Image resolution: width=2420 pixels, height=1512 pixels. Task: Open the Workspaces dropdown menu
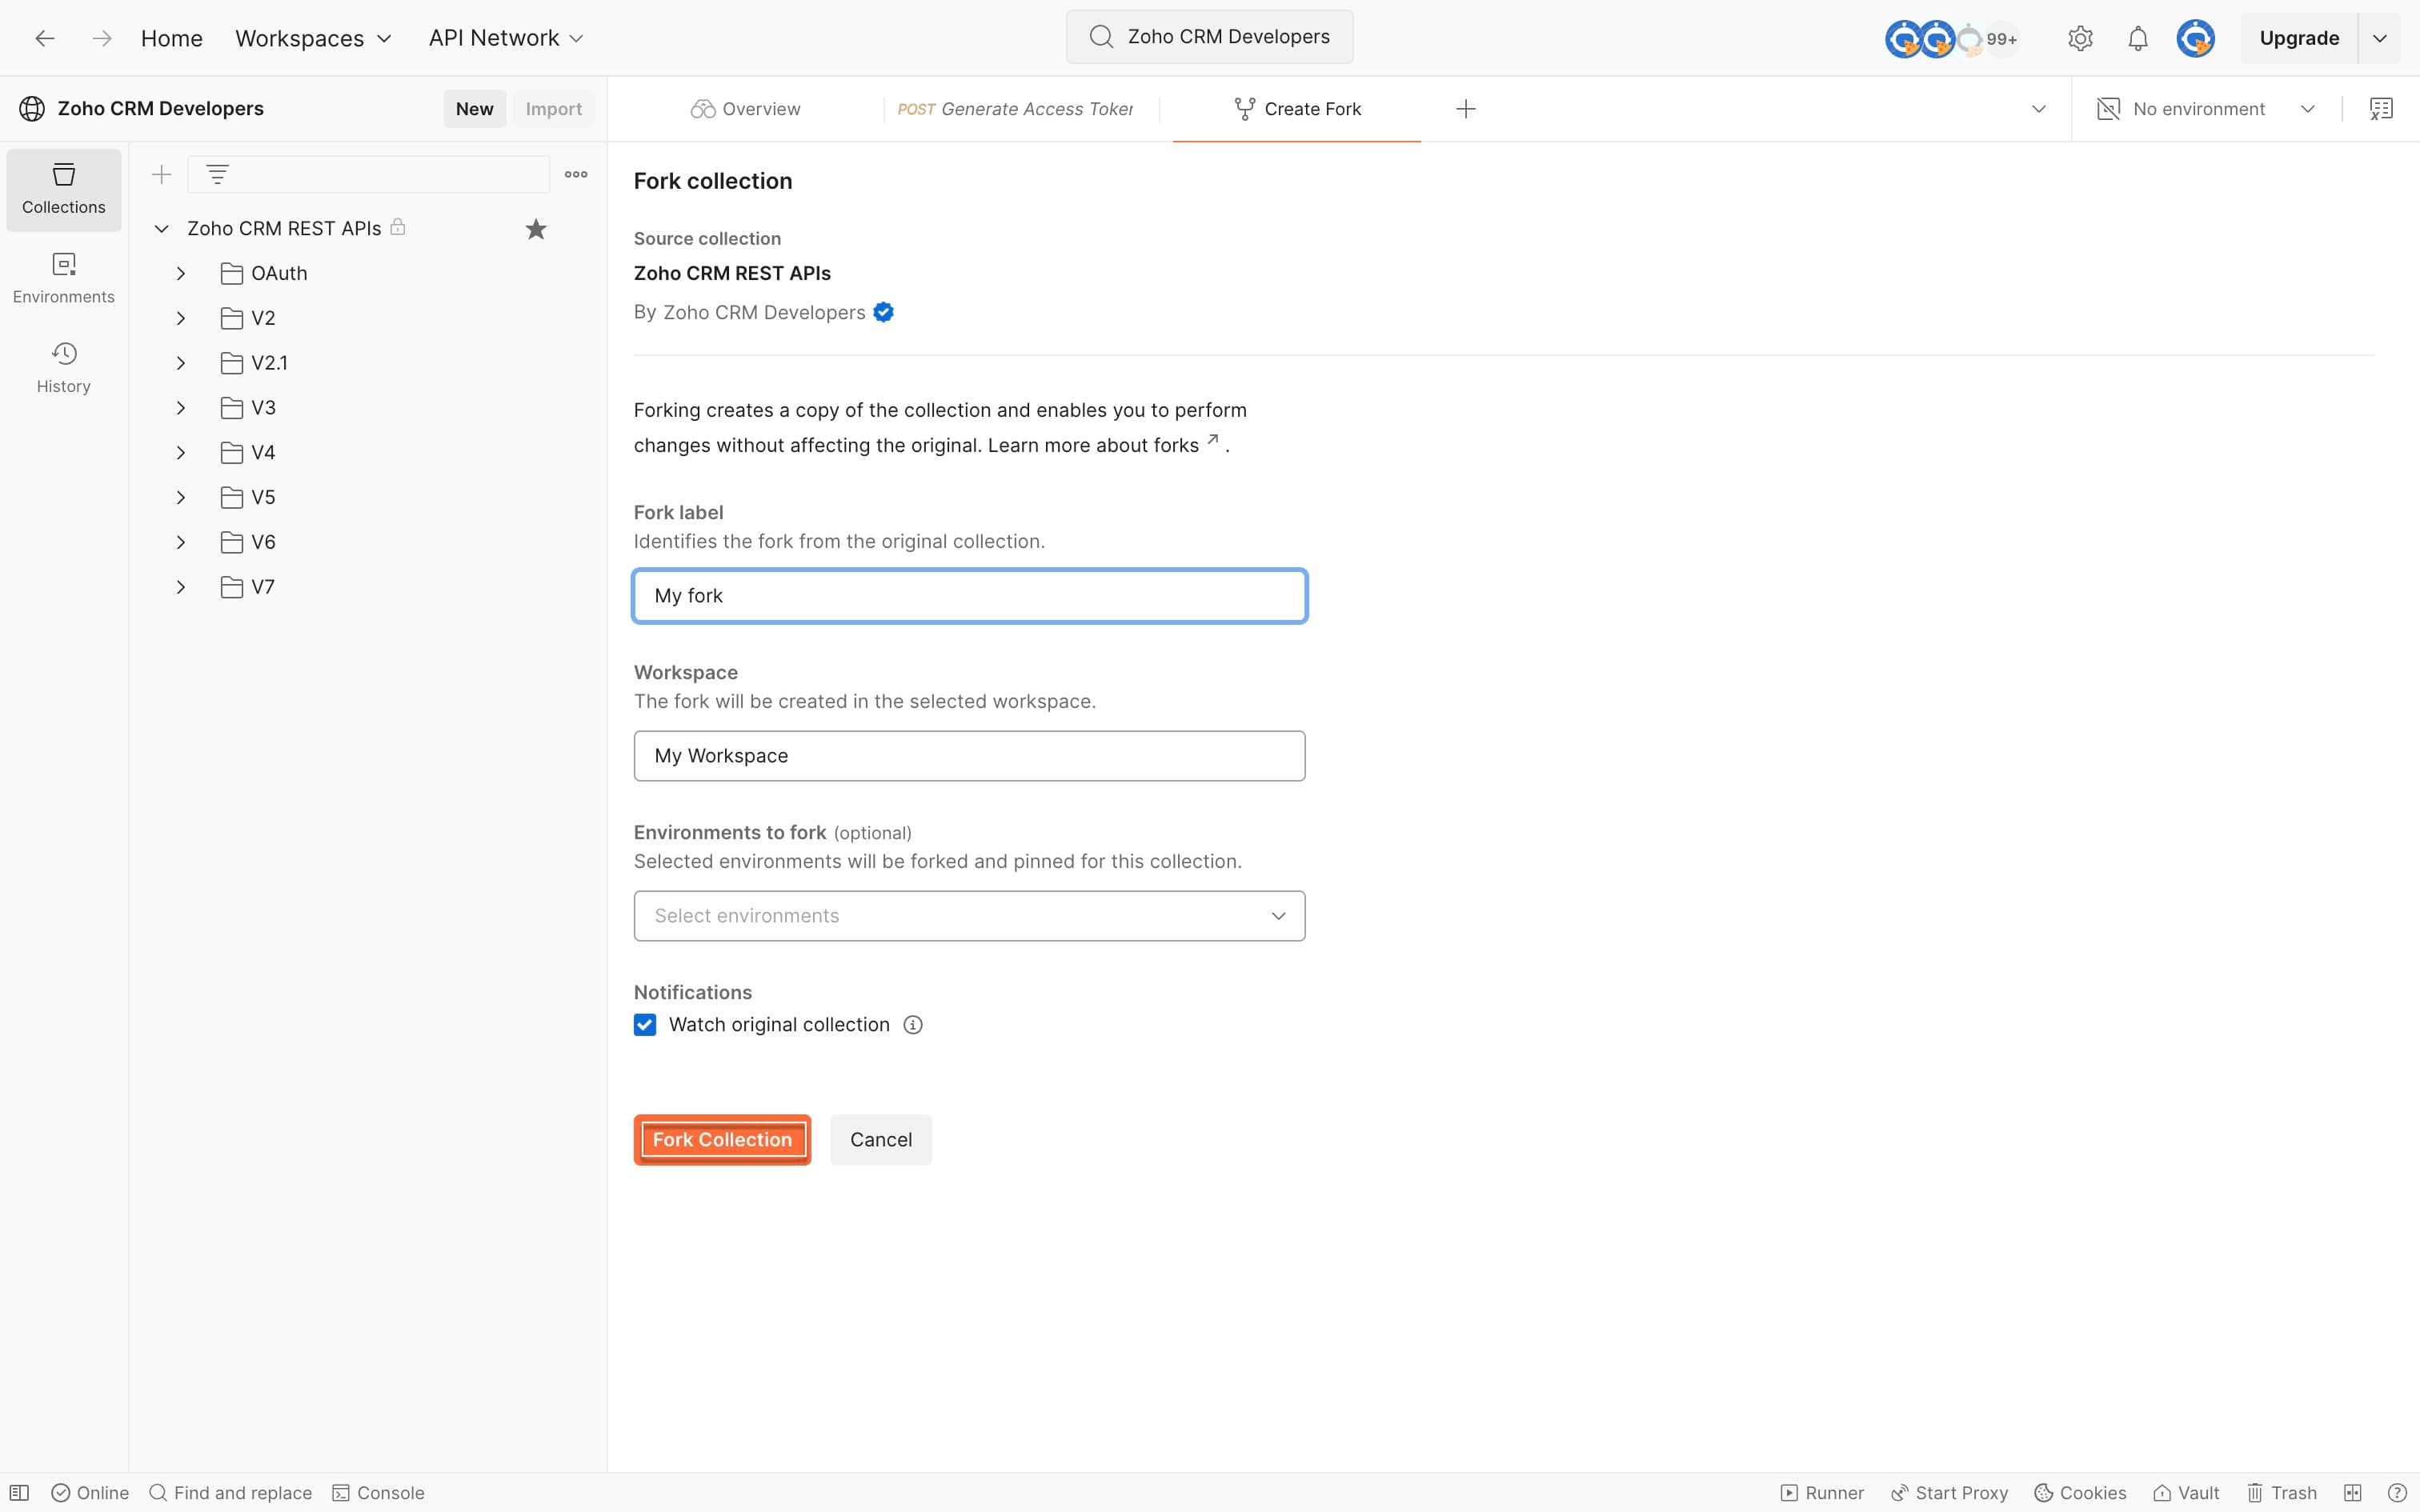[313, 38]
